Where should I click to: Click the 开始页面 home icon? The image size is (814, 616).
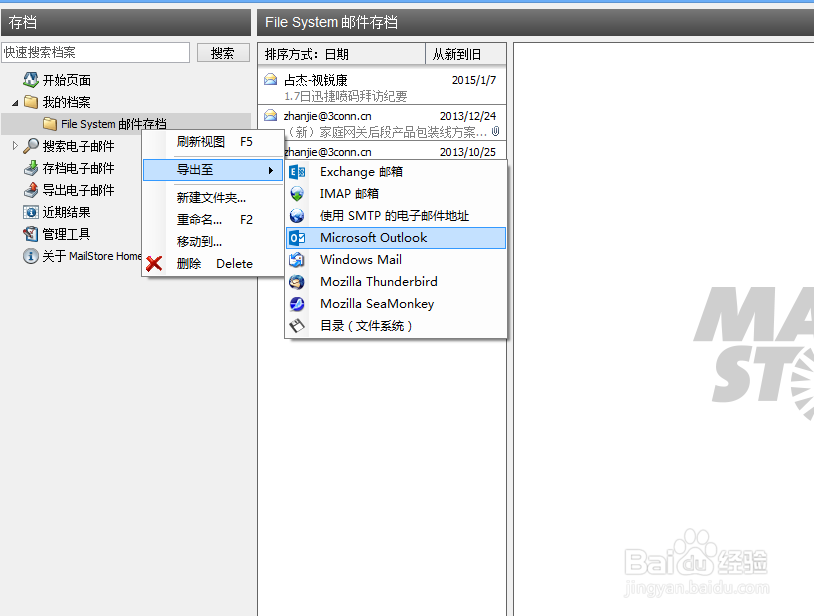pos(31,80)
